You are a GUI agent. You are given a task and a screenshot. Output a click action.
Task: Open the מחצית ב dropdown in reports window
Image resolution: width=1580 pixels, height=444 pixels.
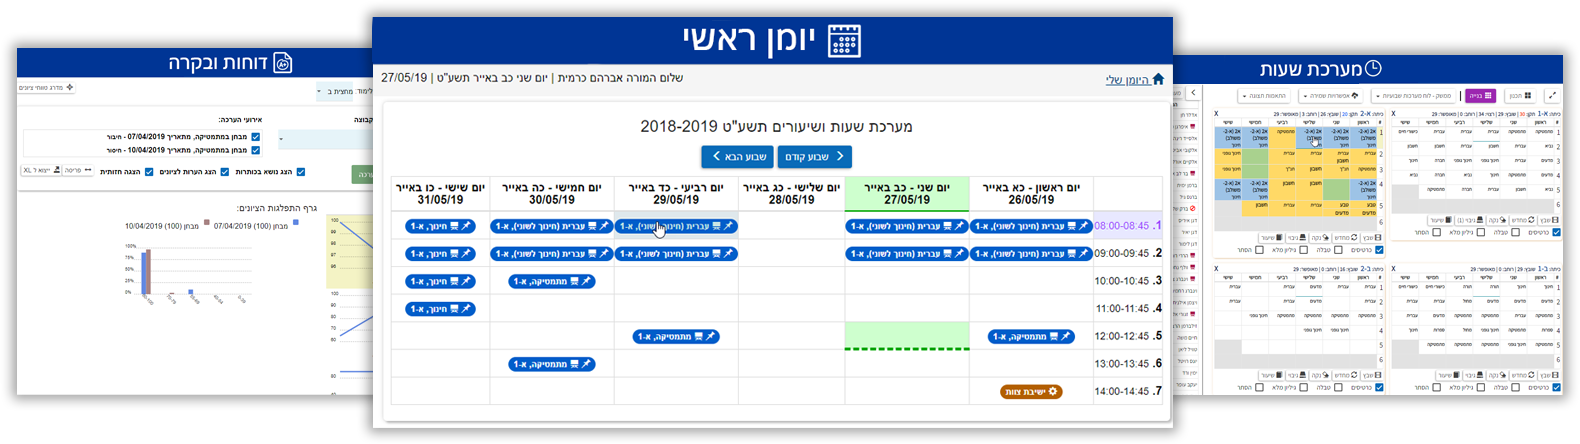tap(334, 91)
